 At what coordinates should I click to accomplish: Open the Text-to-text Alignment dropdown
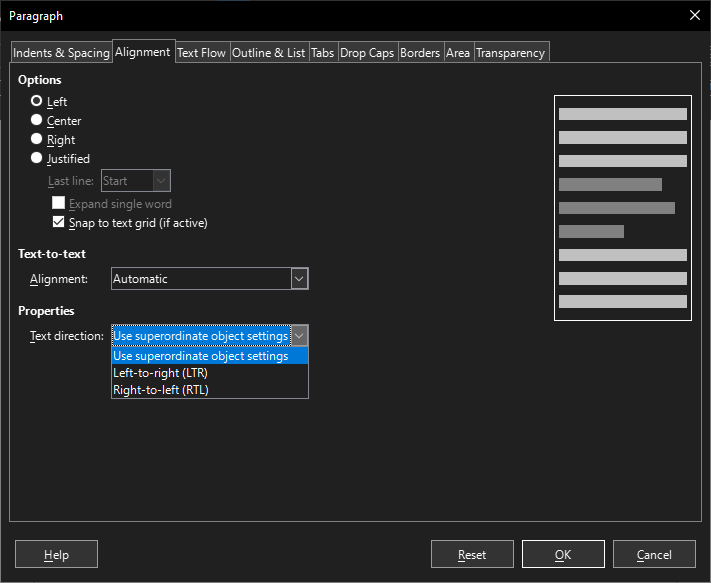pyautogui.click(x=209, y=279)
